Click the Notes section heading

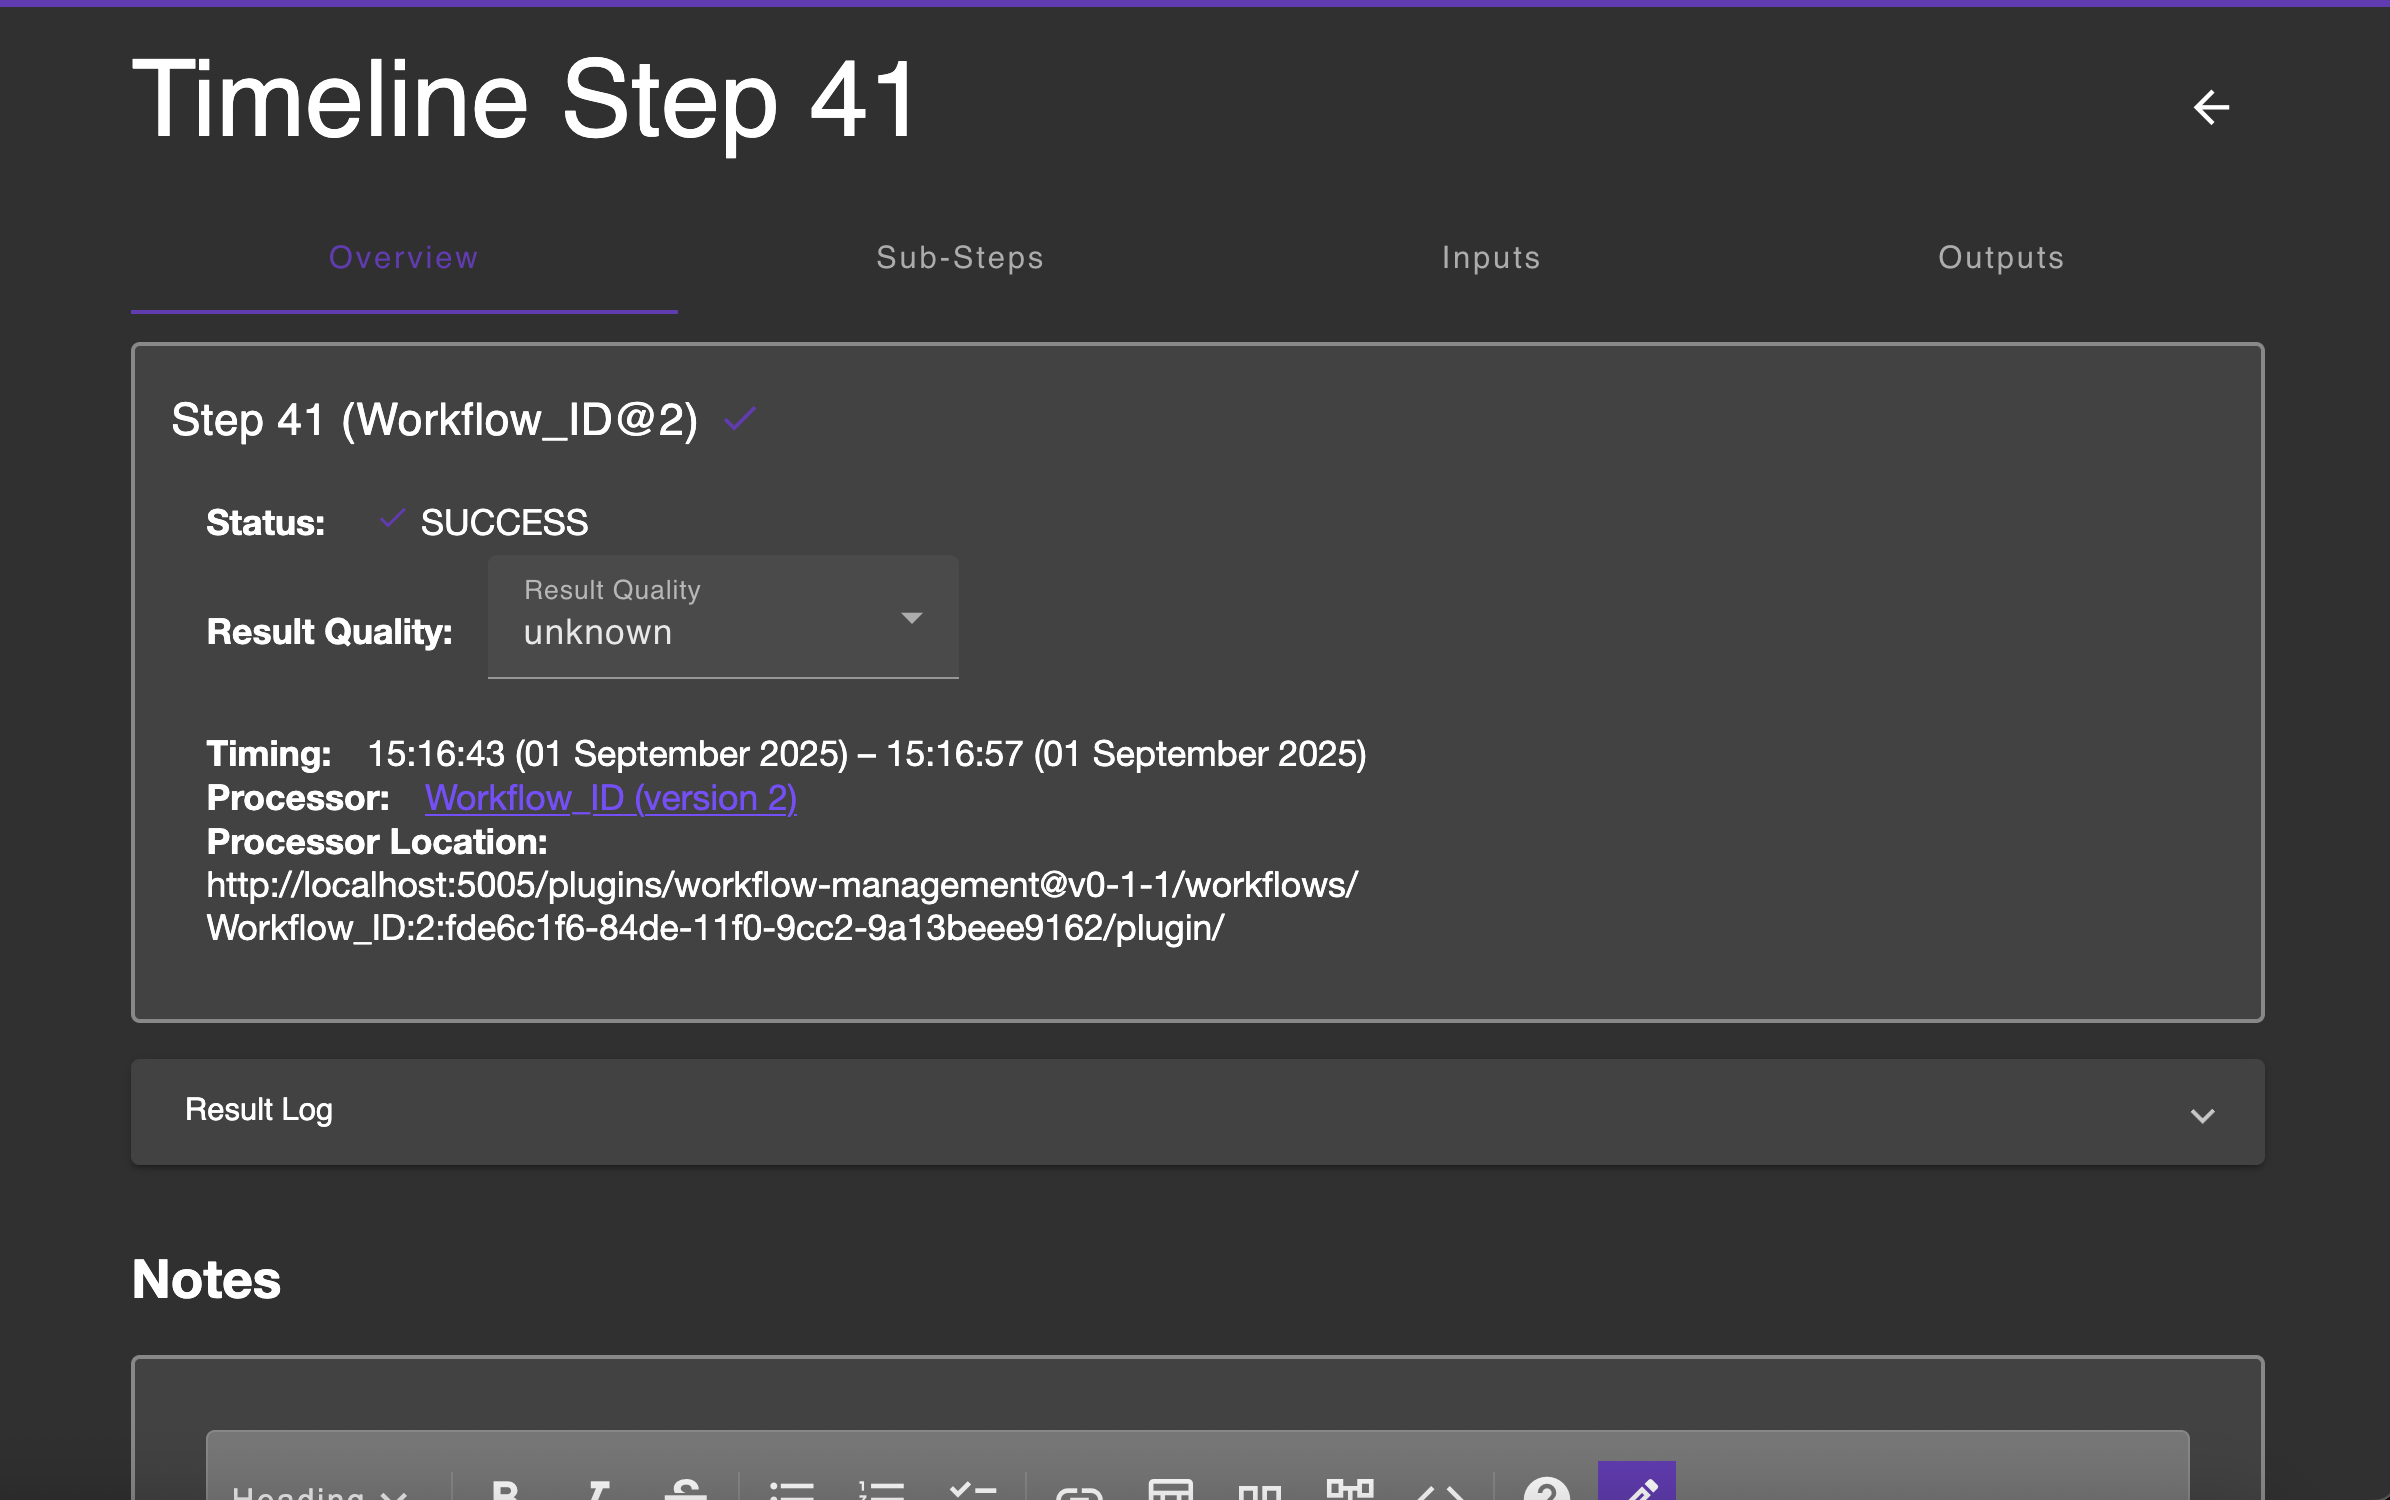tap(207, 1279)
